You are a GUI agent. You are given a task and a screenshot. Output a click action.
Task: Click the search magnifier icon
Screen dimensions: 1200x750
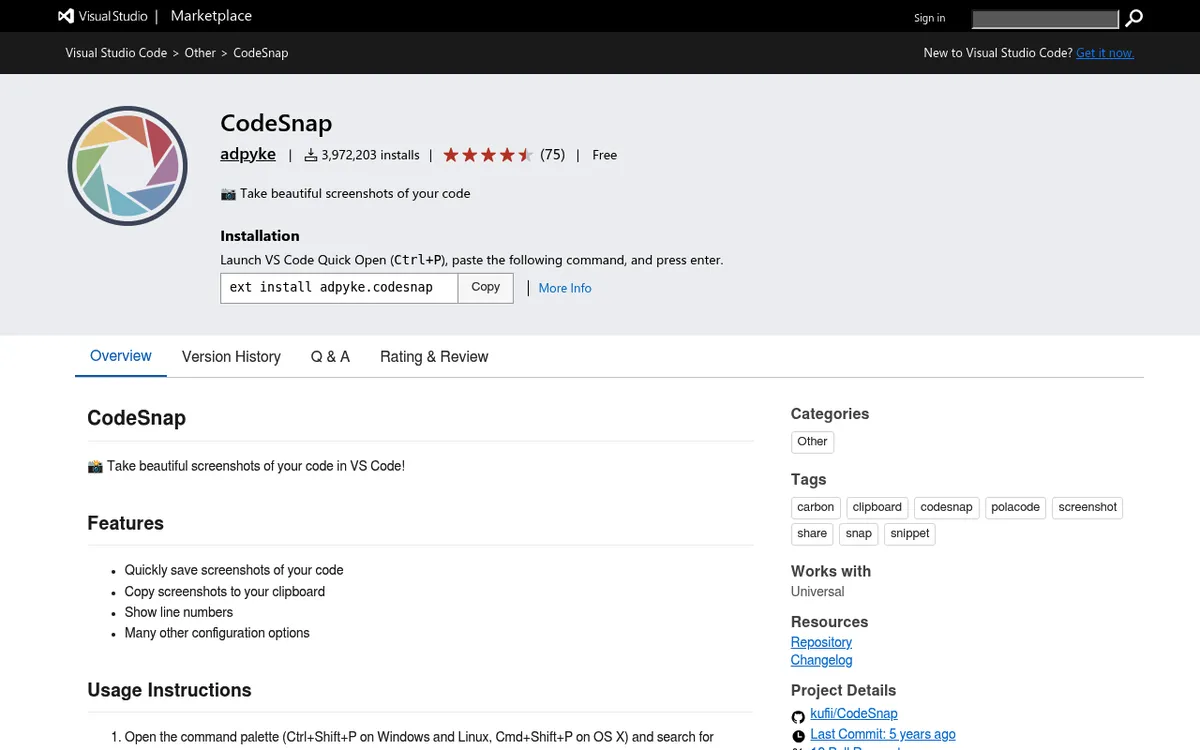coord(1133,18)
